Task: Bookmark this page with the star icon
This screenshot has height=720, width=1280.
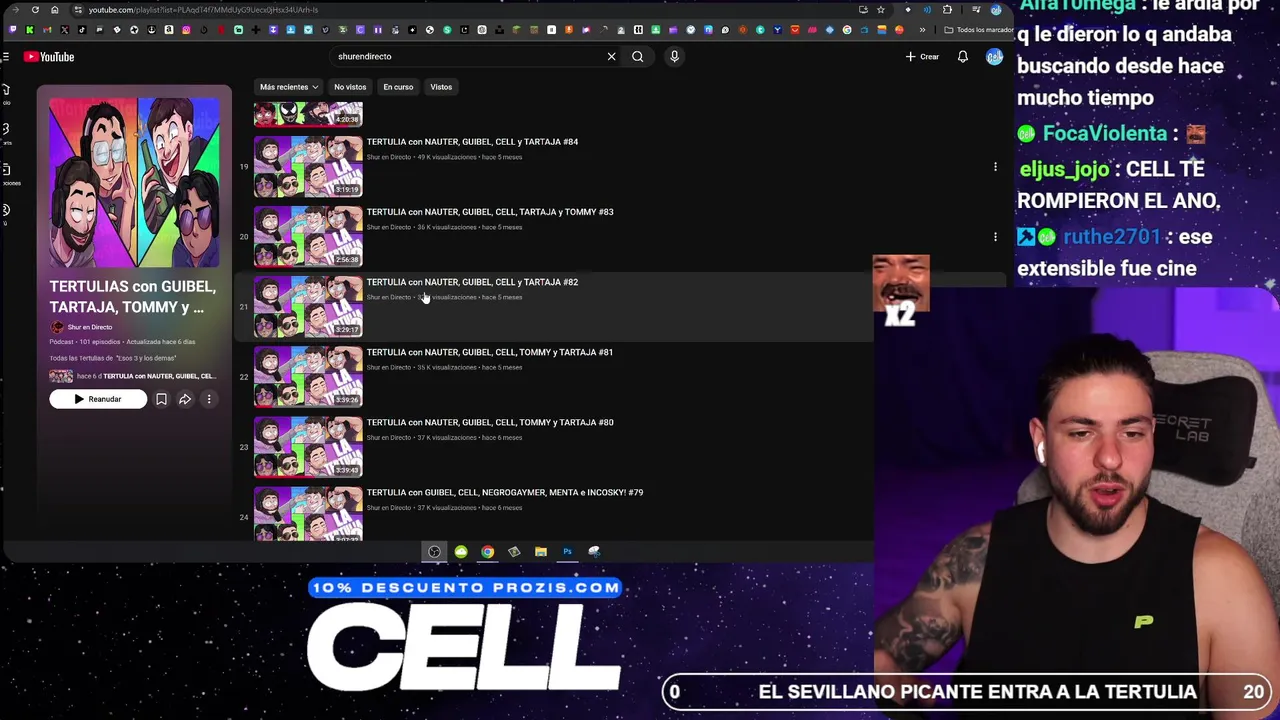Action: pyautogui.click(x=880, y=10)
